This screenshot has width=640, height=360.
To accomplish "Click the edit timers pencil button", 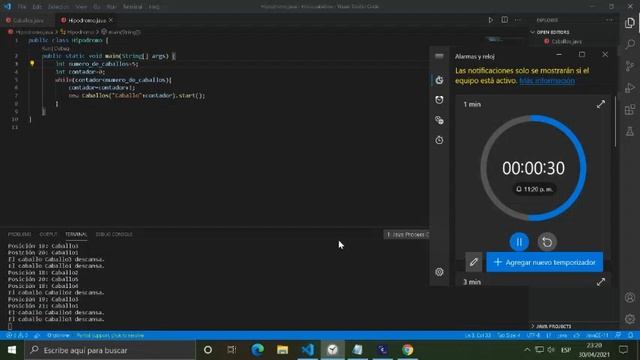I will click(x=473, y=262).
